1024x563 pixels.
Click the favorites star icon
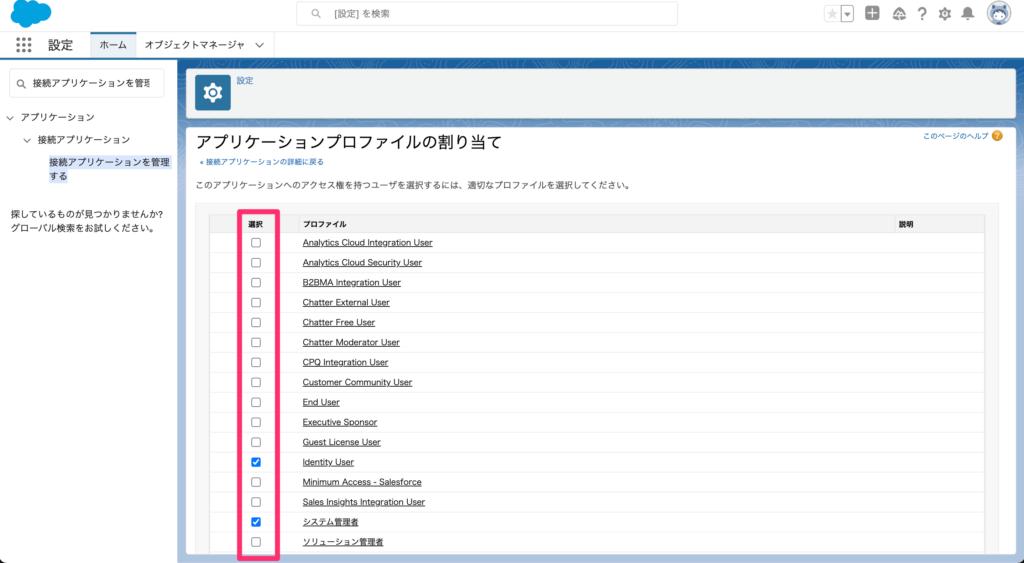click(x=832, y=14)
